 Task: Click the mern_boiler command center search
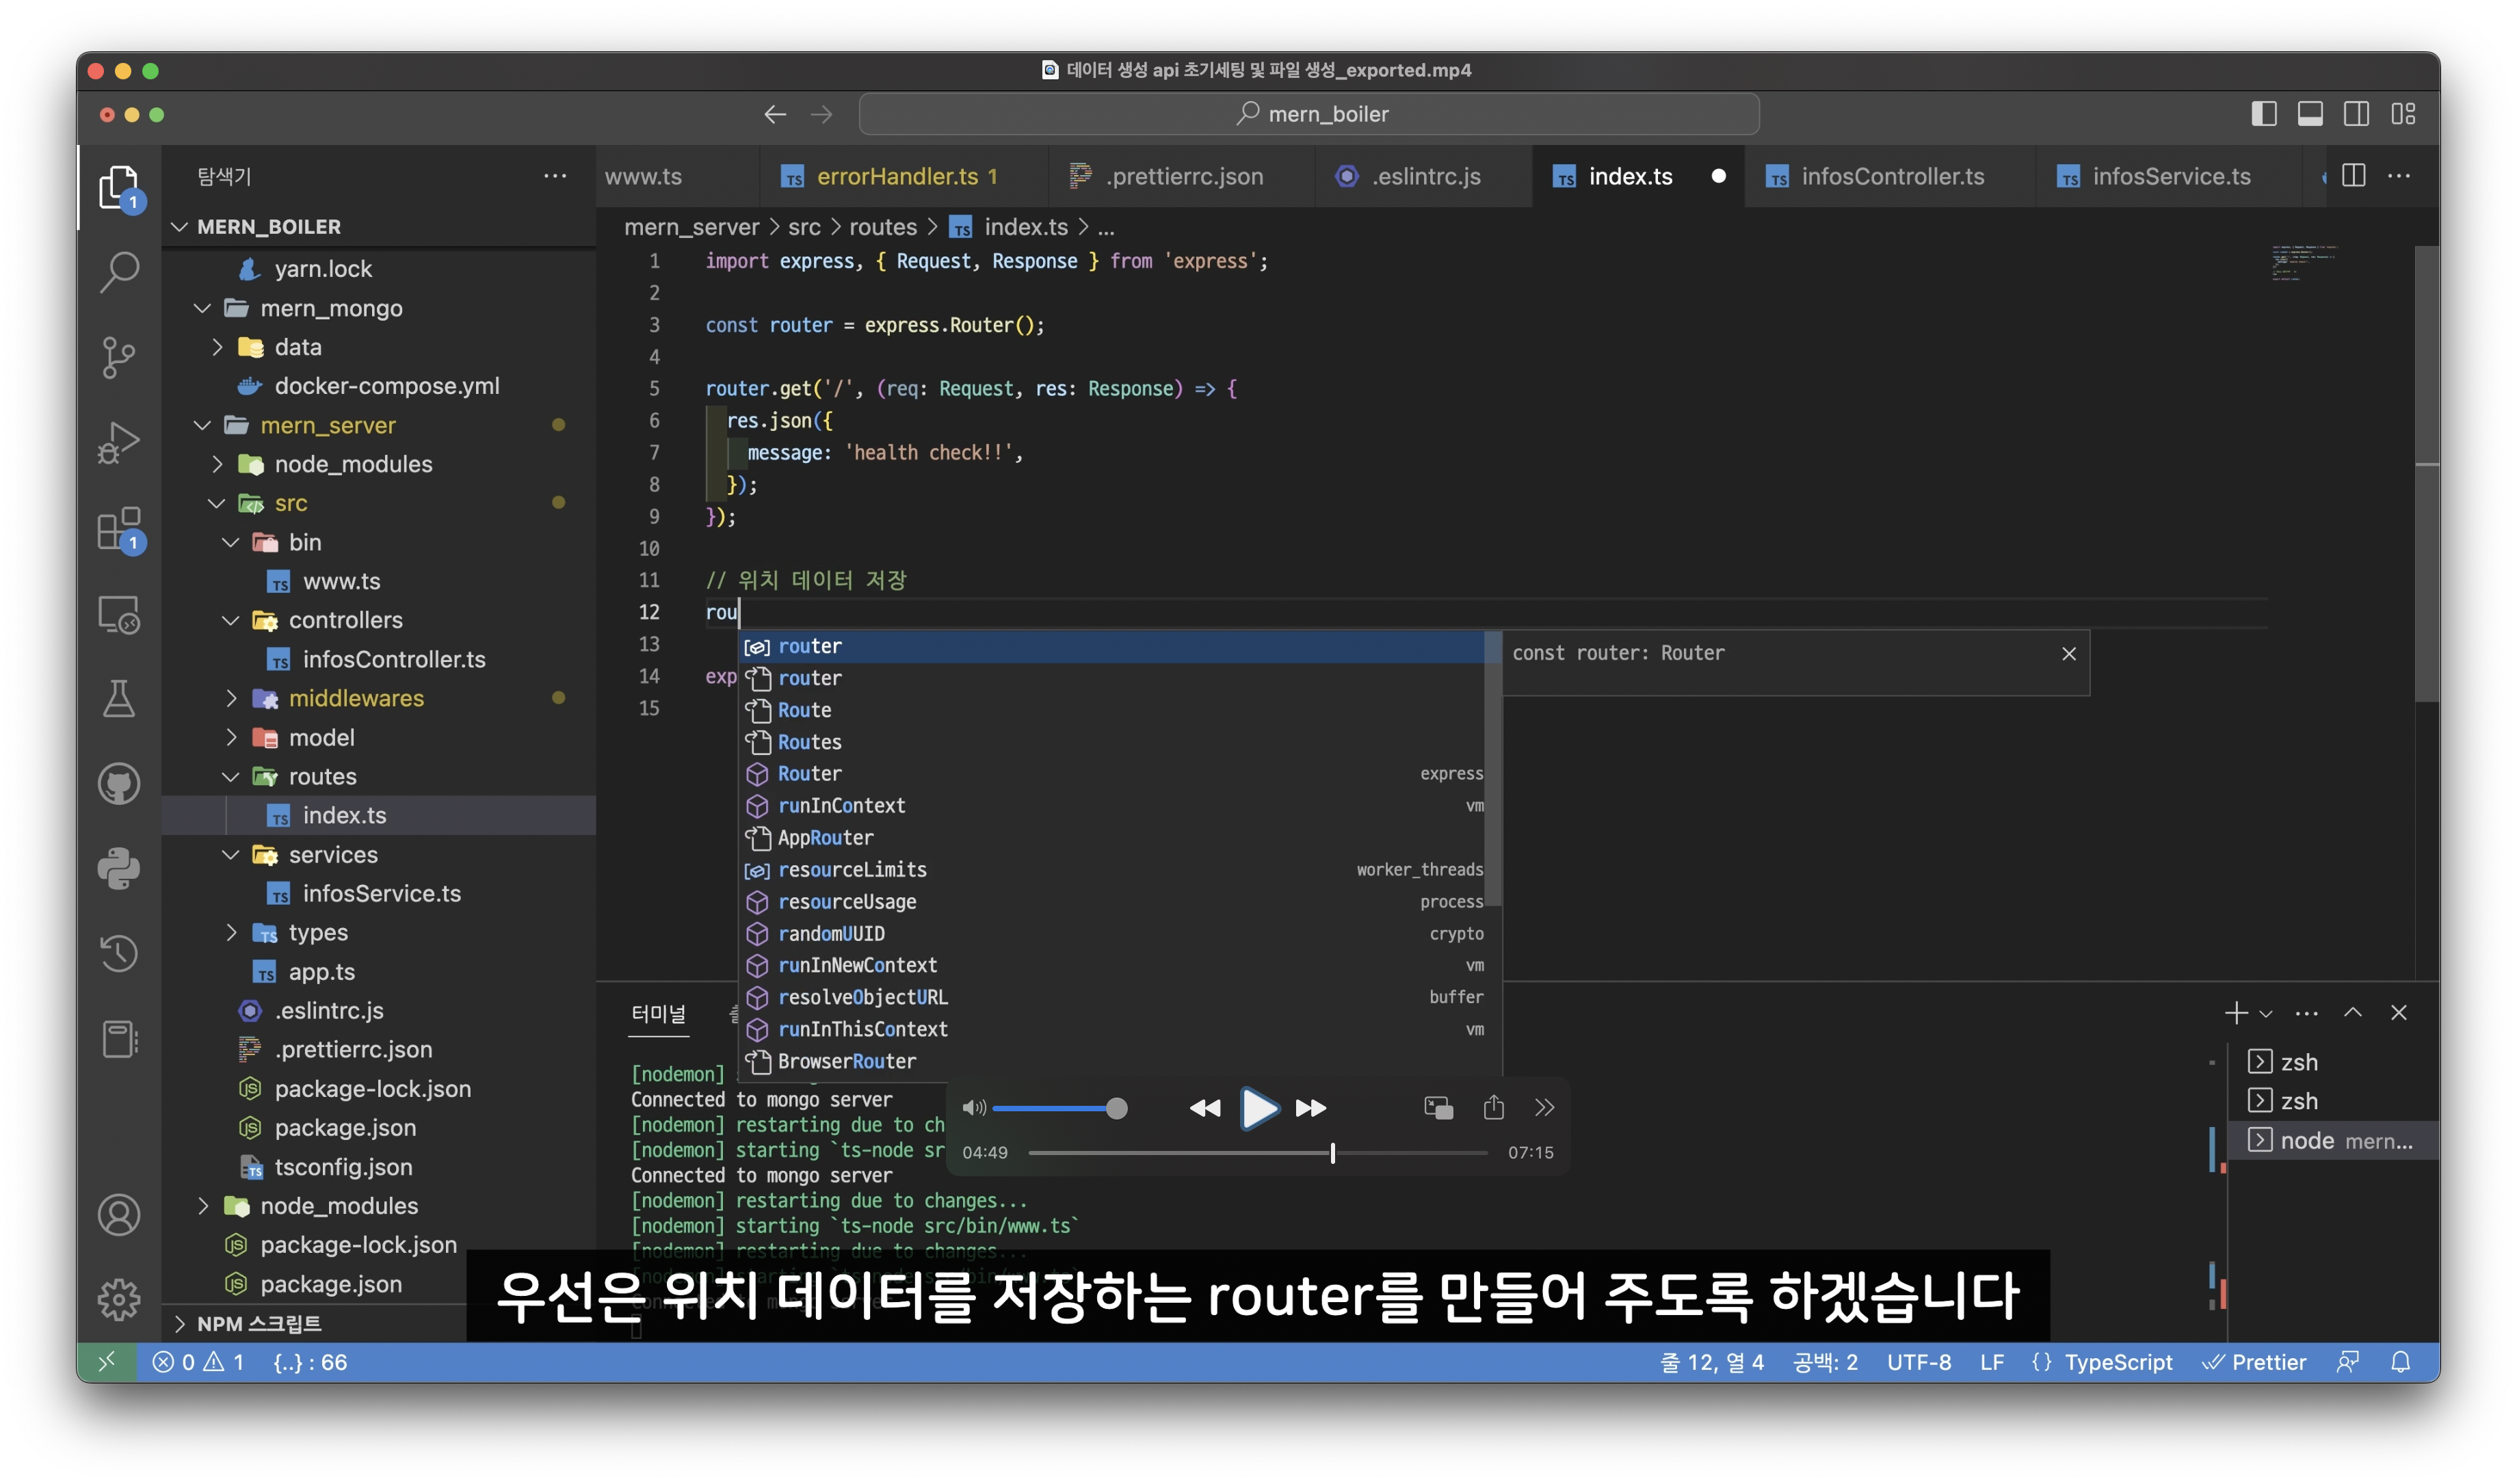tap(1308, 114)
